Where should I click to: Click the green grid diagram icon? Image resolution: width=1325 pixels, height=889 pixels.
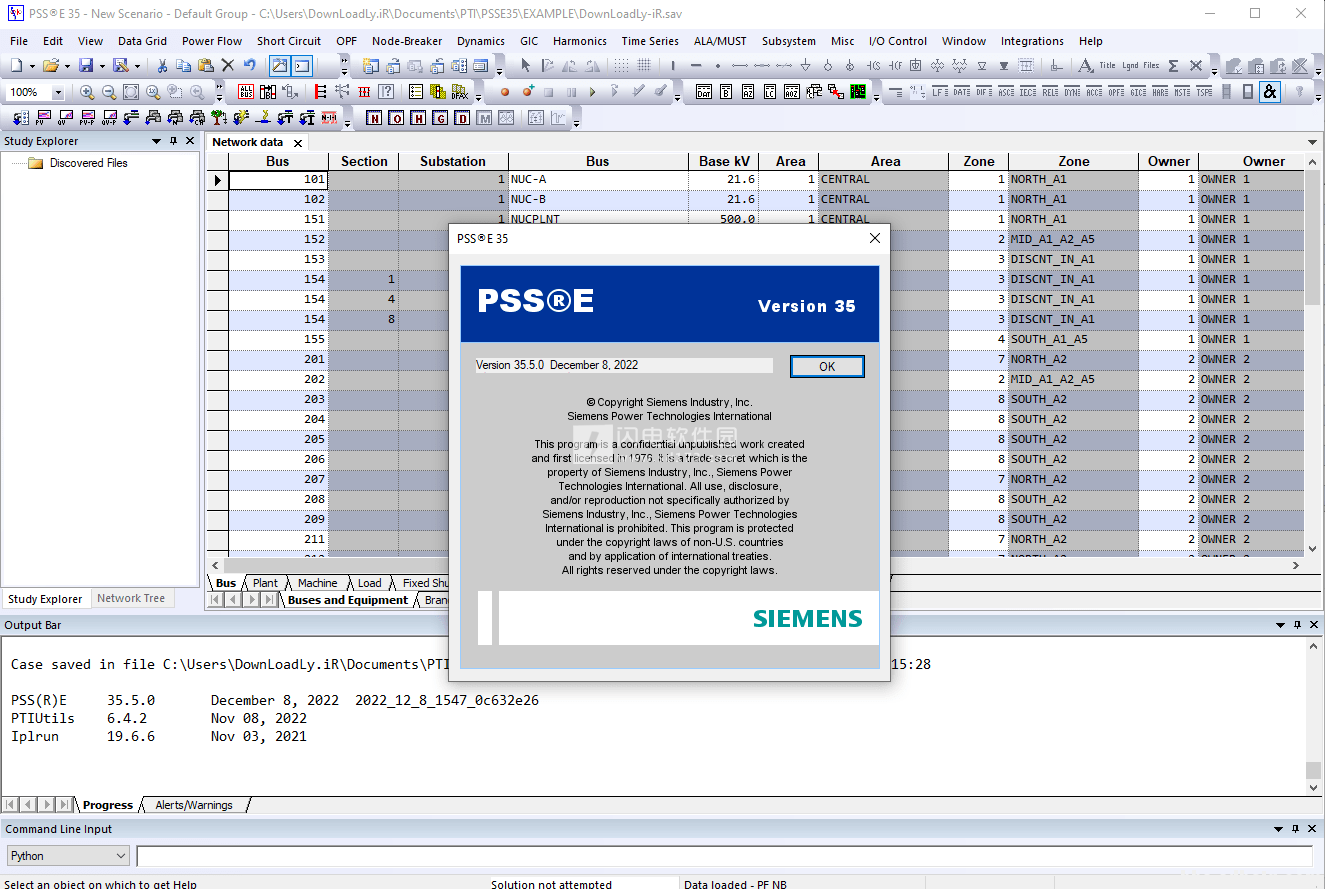point(858,92)
